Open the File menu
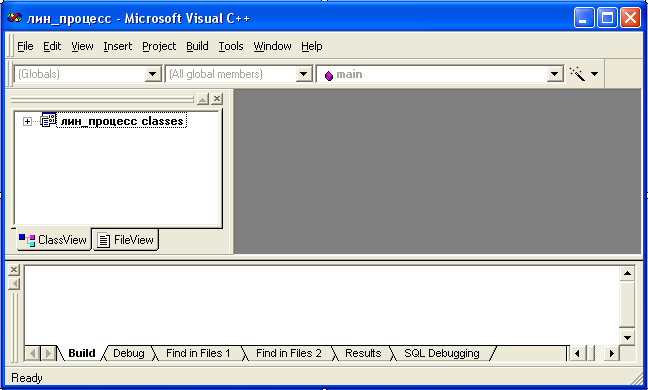The height and width of the screenshot is (390, 648). 25,46
